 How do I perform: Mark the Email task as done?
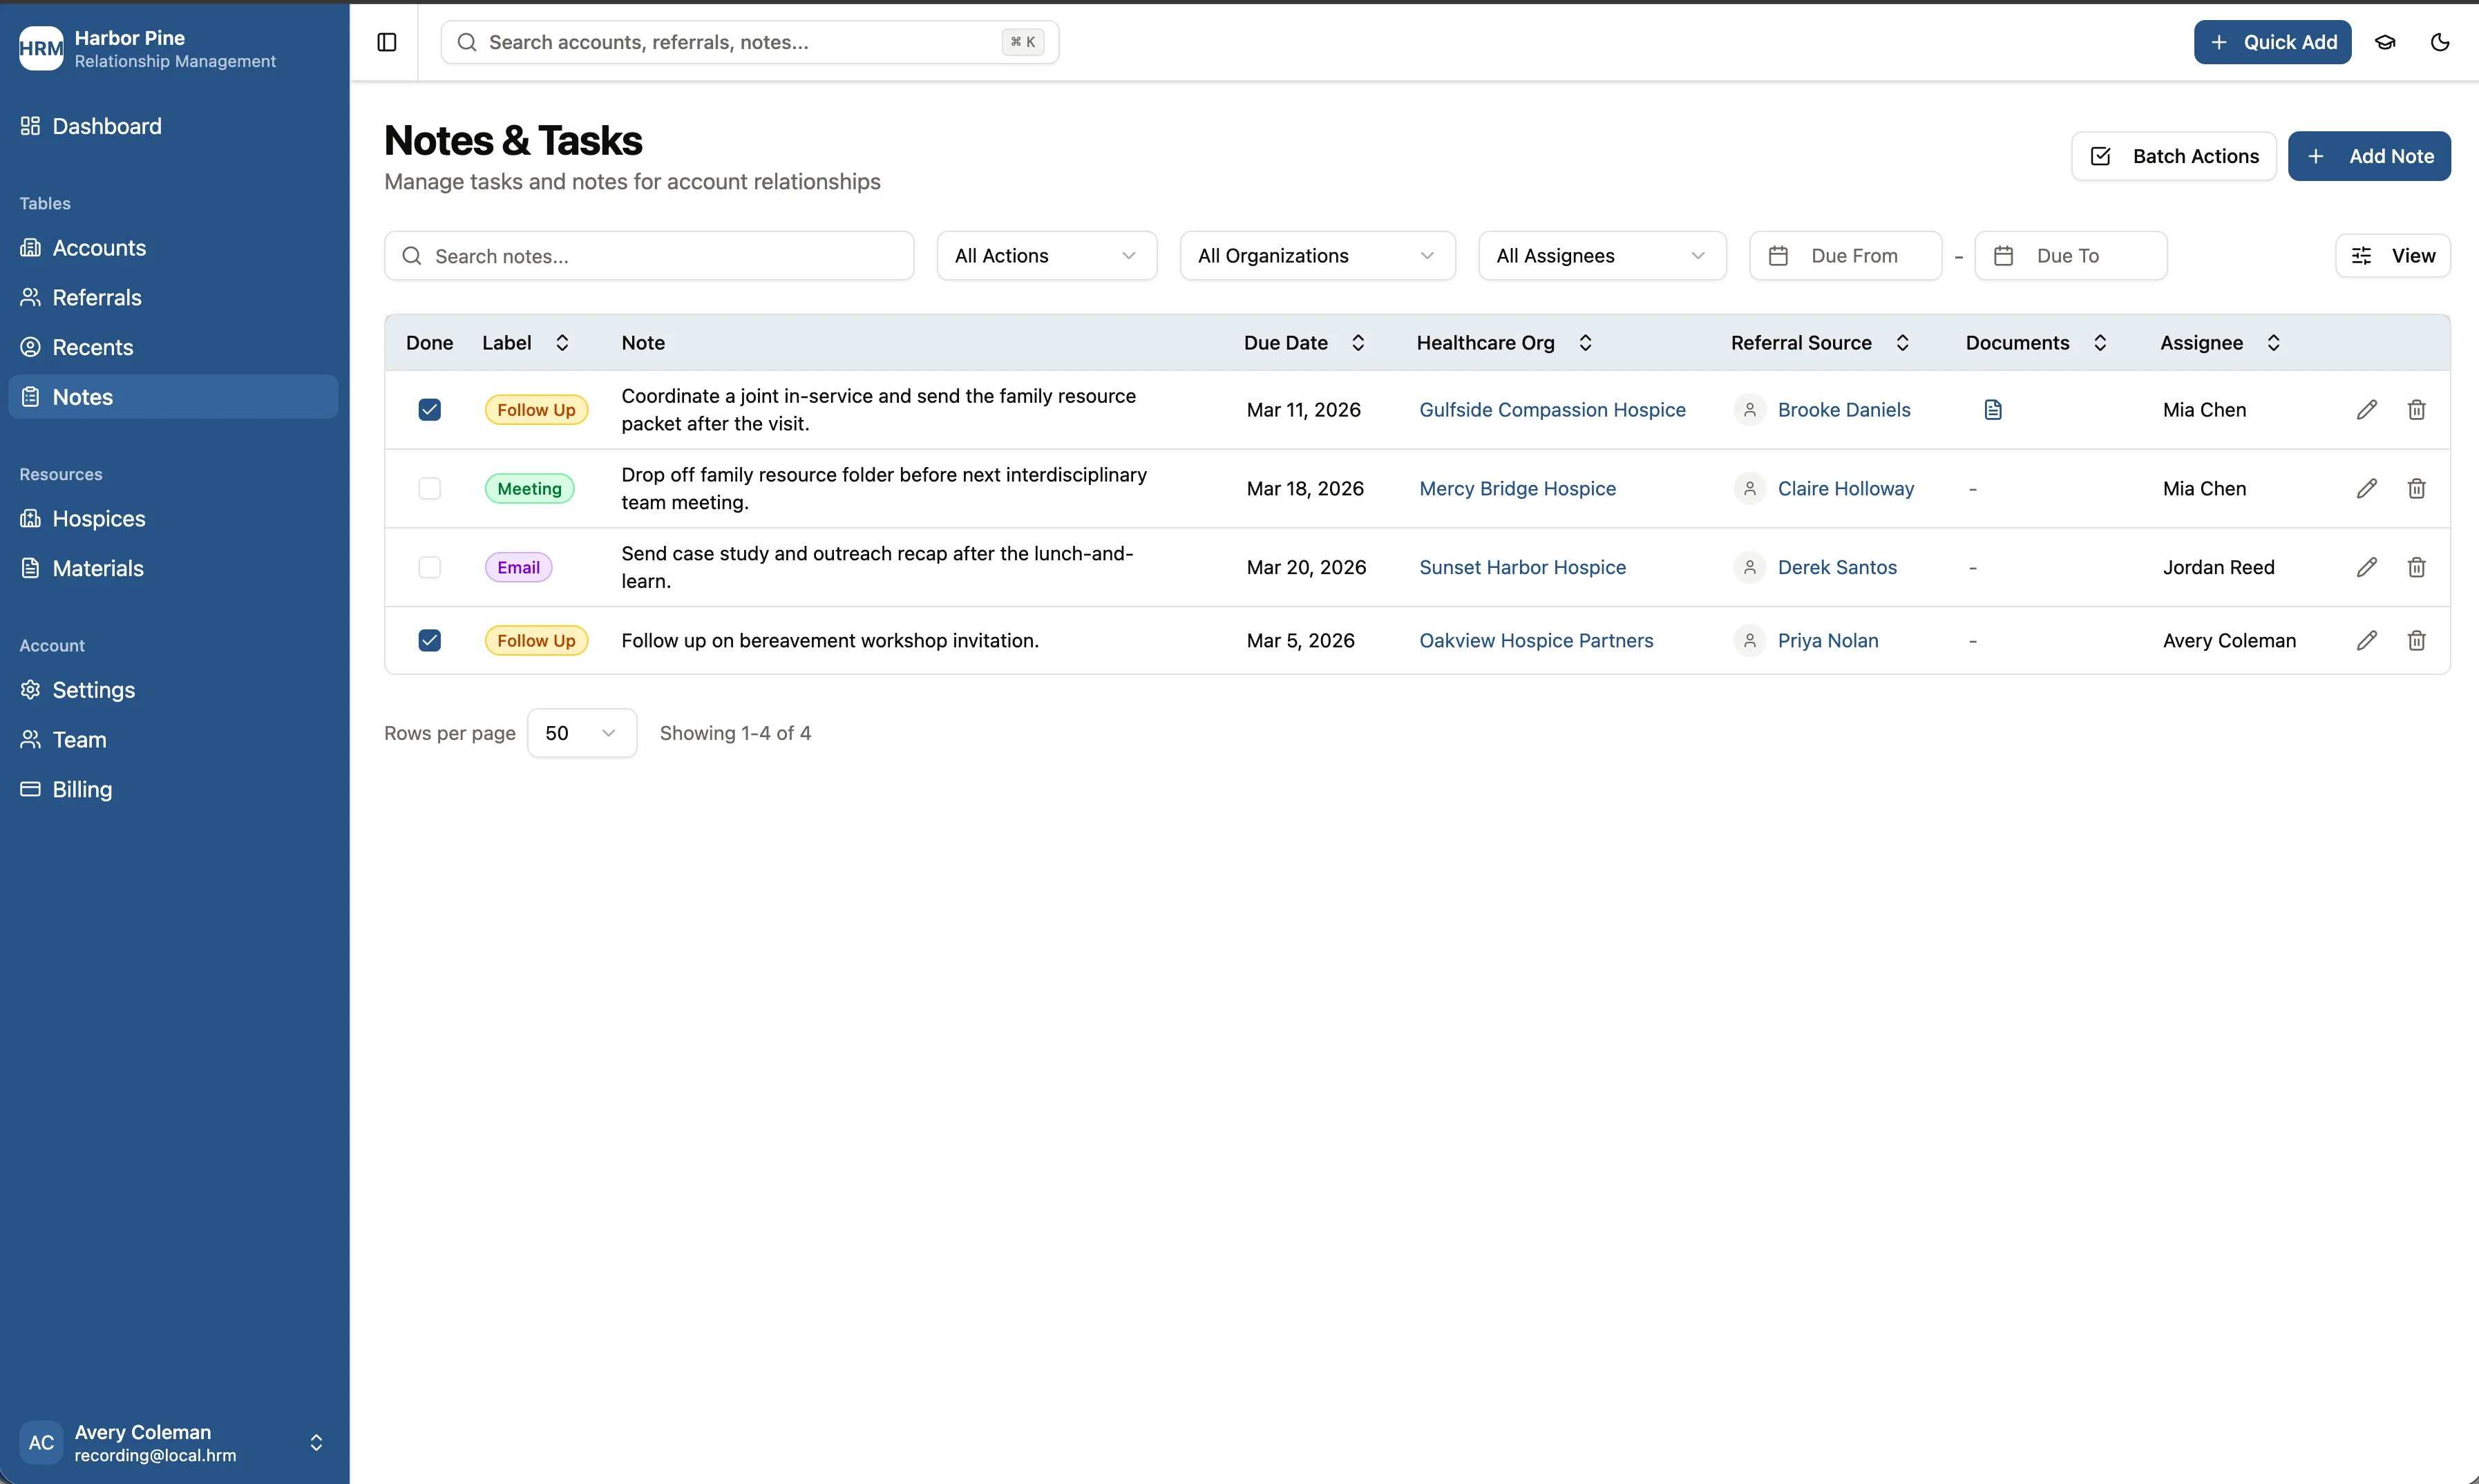429,567
